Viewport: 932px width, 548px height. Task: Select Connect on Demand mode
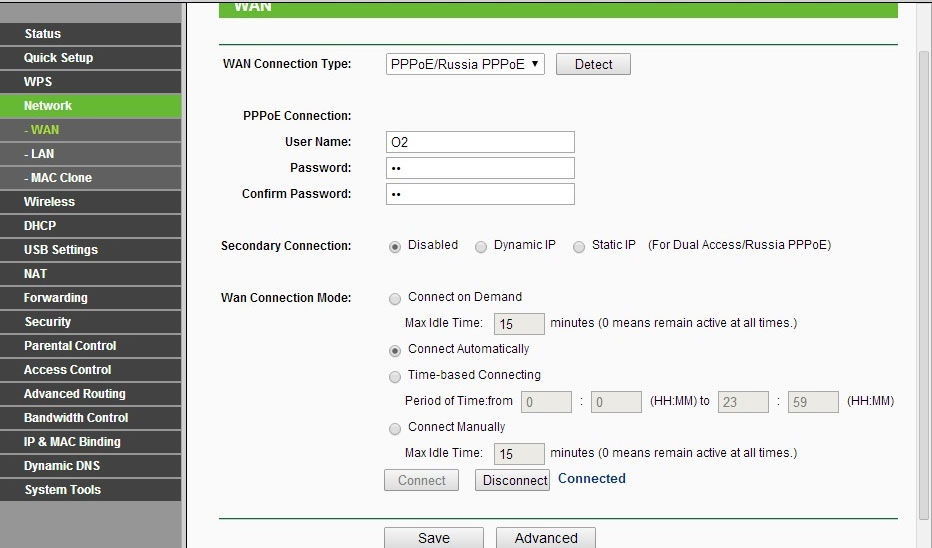[x=395, y=298]
